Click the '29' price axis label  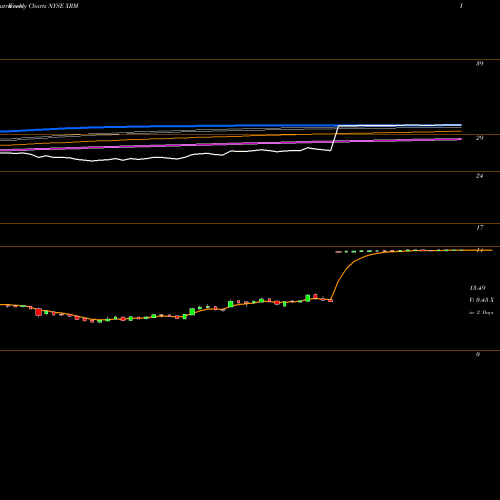point(479,138)
